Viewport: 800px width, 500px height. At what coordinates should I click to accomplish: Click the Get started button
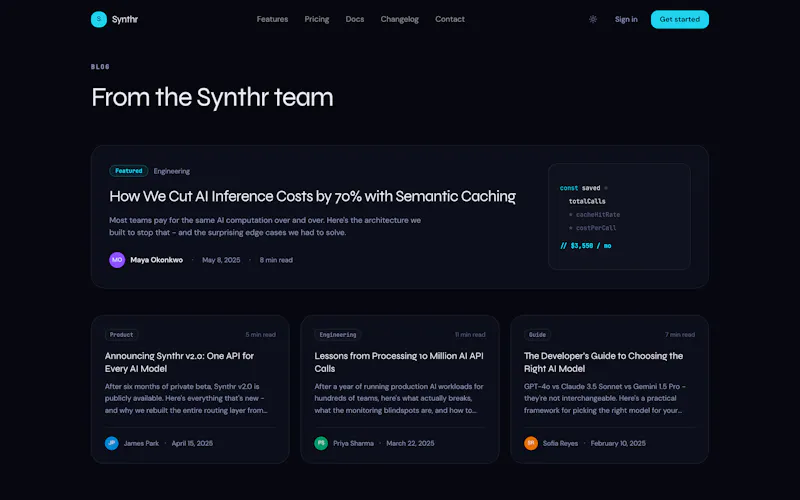[x=680, y=19]
